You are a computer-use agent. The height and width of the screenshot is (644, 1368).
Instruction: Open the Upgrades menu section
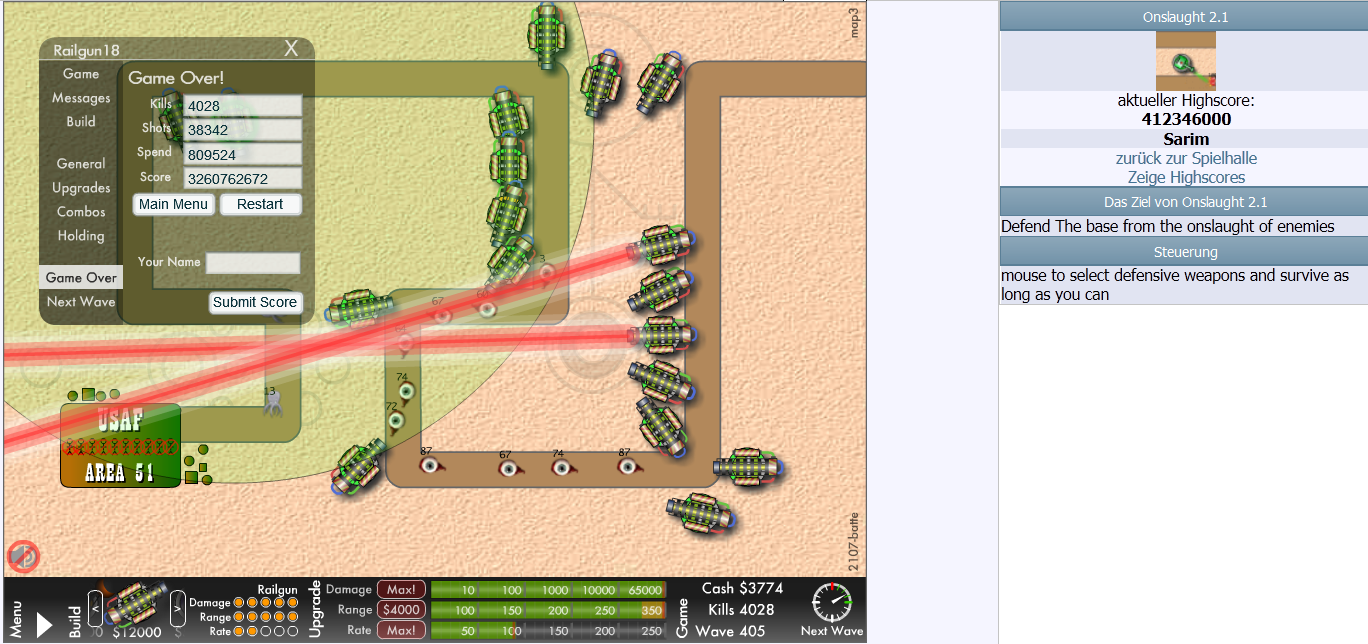(x=81, y=188)
